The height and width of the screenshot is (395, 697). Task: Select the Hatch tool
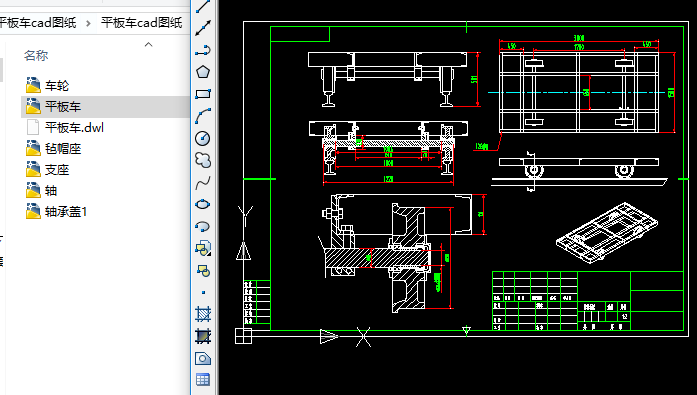click(x=203, y=314)
